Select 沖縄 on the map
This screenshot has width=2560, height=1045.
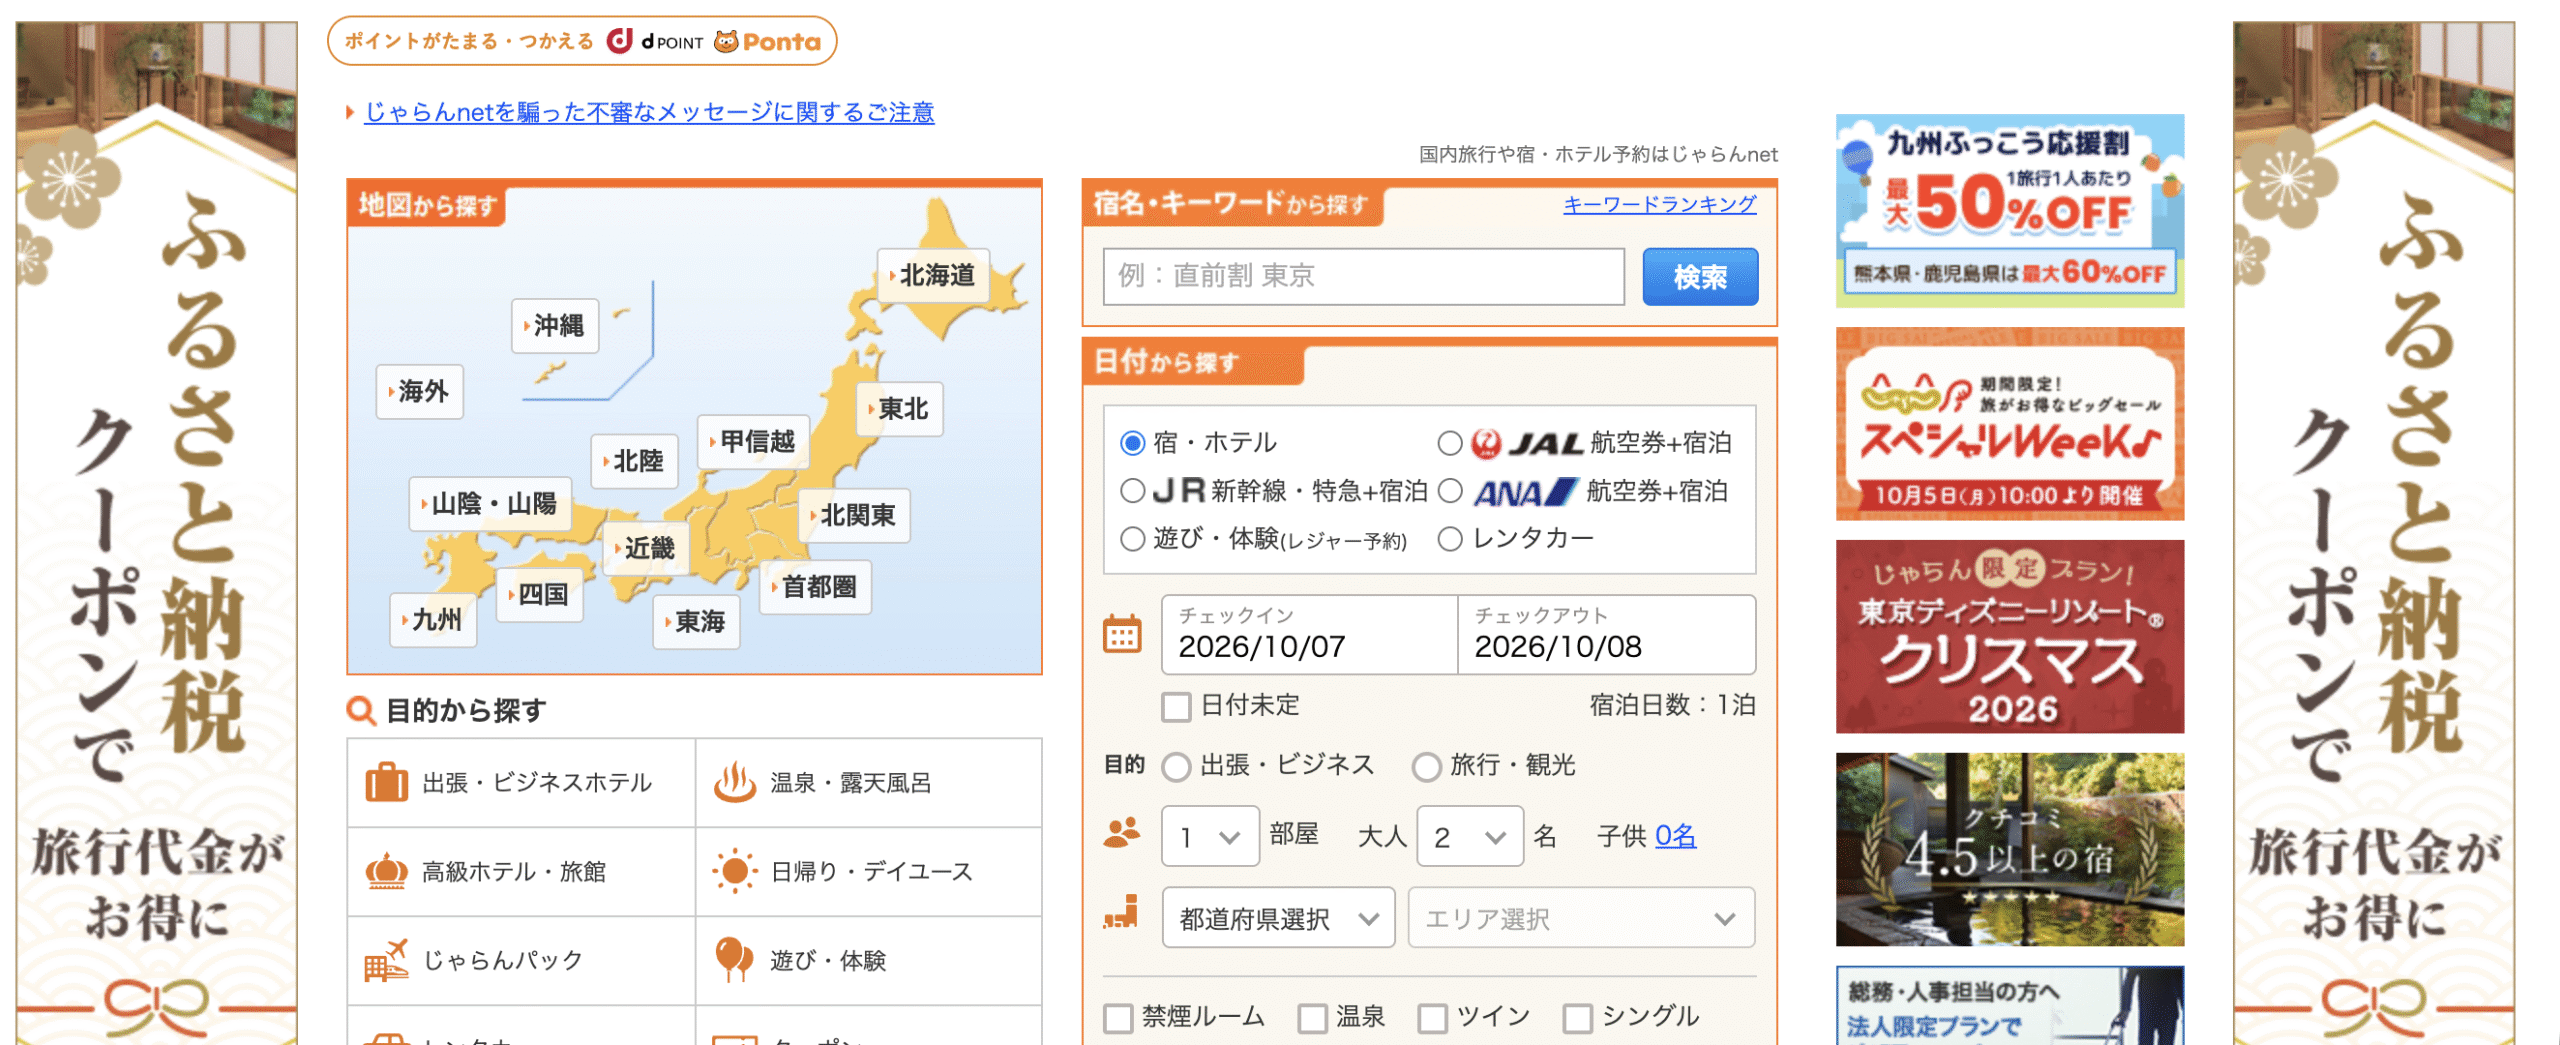pyautogui.click(x=555, y=326)
